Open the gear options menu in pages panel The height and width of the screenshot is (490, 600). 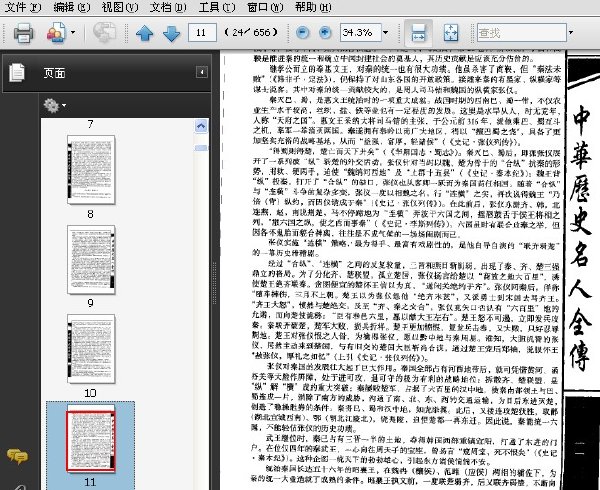[54, 105]
